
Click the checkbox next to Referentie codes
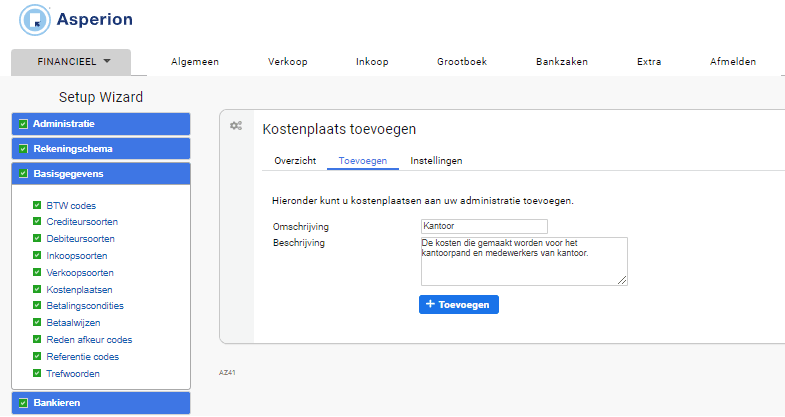coord(37,356)
